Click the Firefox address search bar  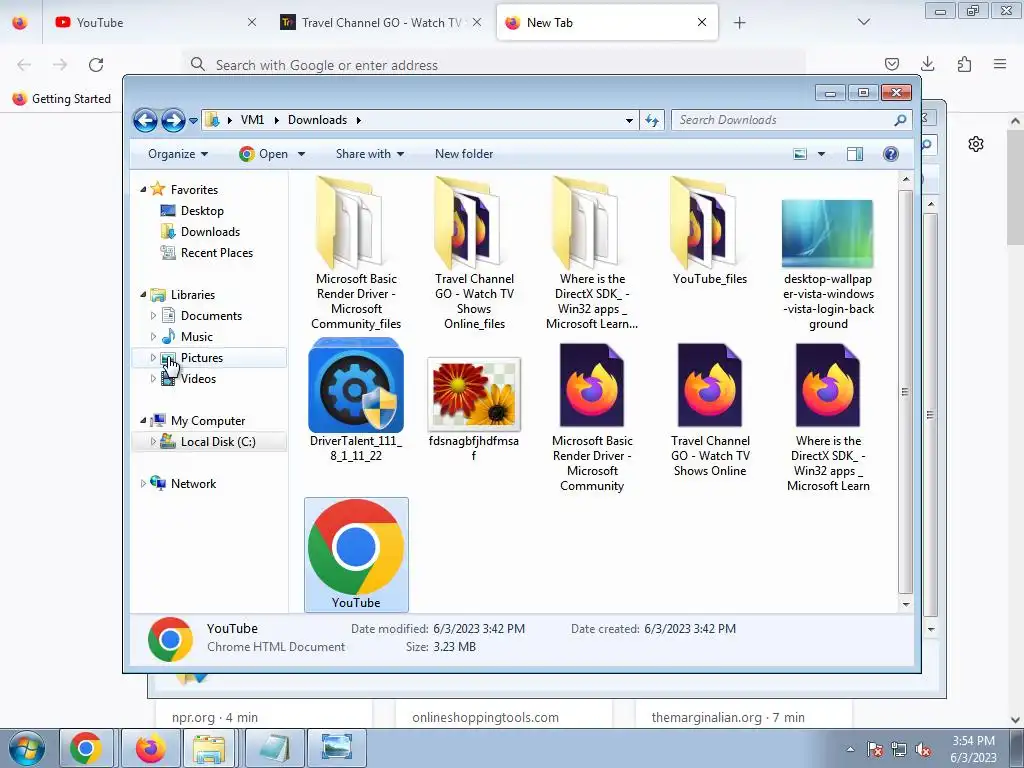point(493,65)
